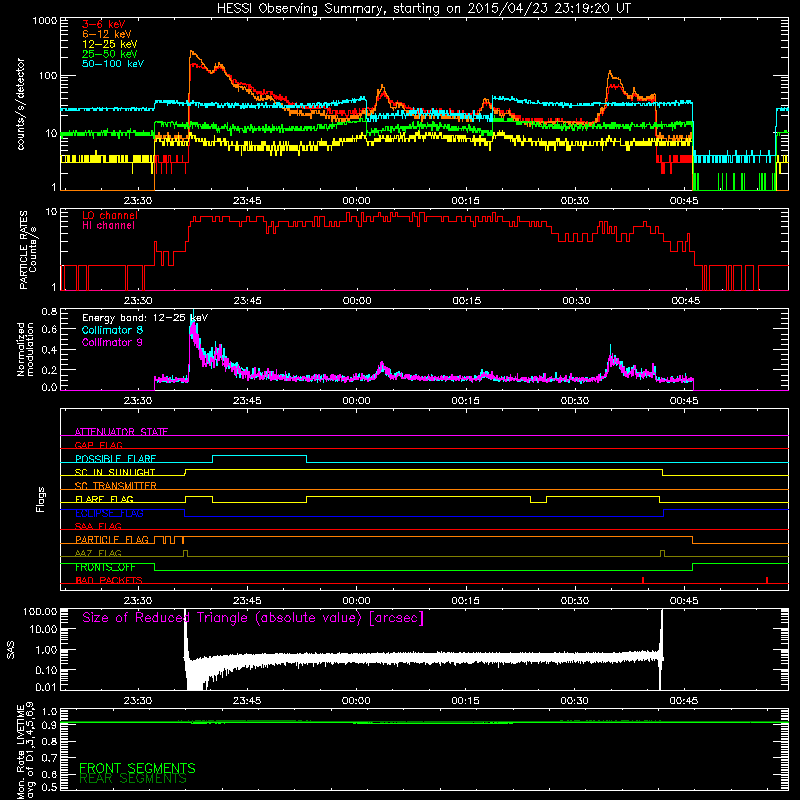Click the 00:30 time label under modulation plot

click(x=575, y=401)
